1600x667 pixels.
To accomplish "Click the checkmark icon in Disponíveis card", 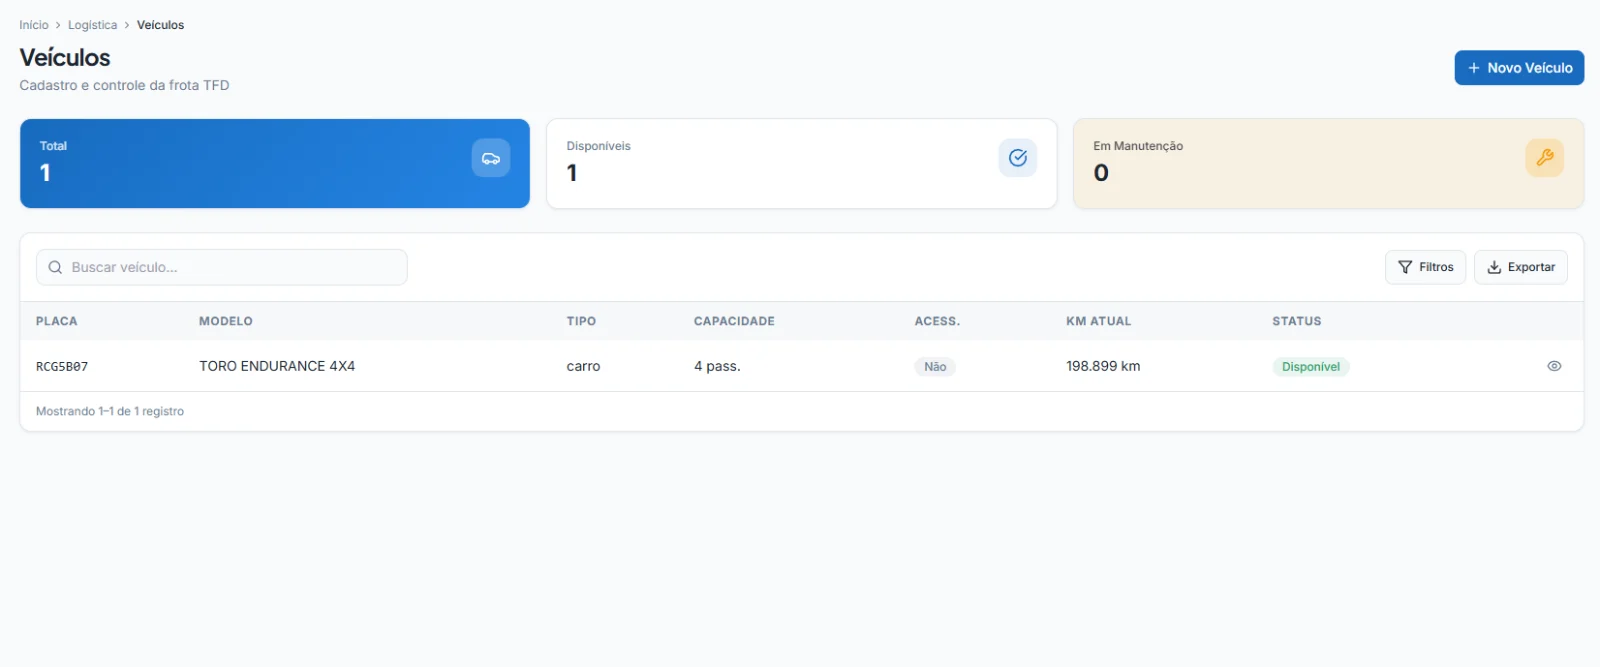I will pyautogui.click(x=1018, y=158).
